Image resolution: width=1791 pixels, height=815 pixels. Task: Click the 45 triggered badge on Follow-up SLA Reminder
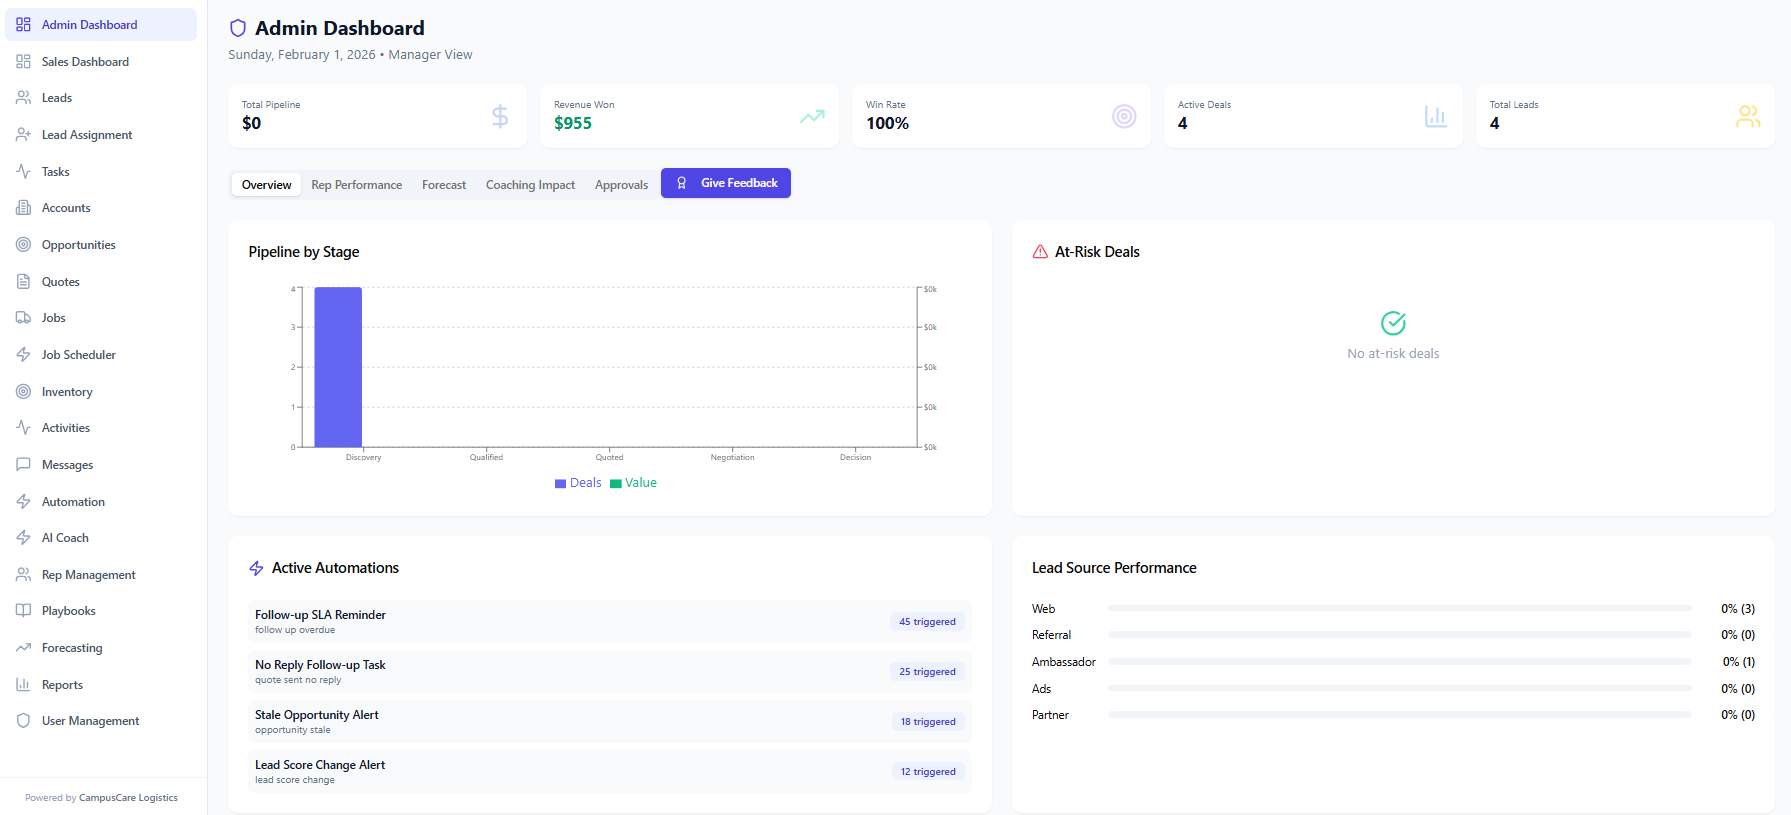[x=927, y=622]
